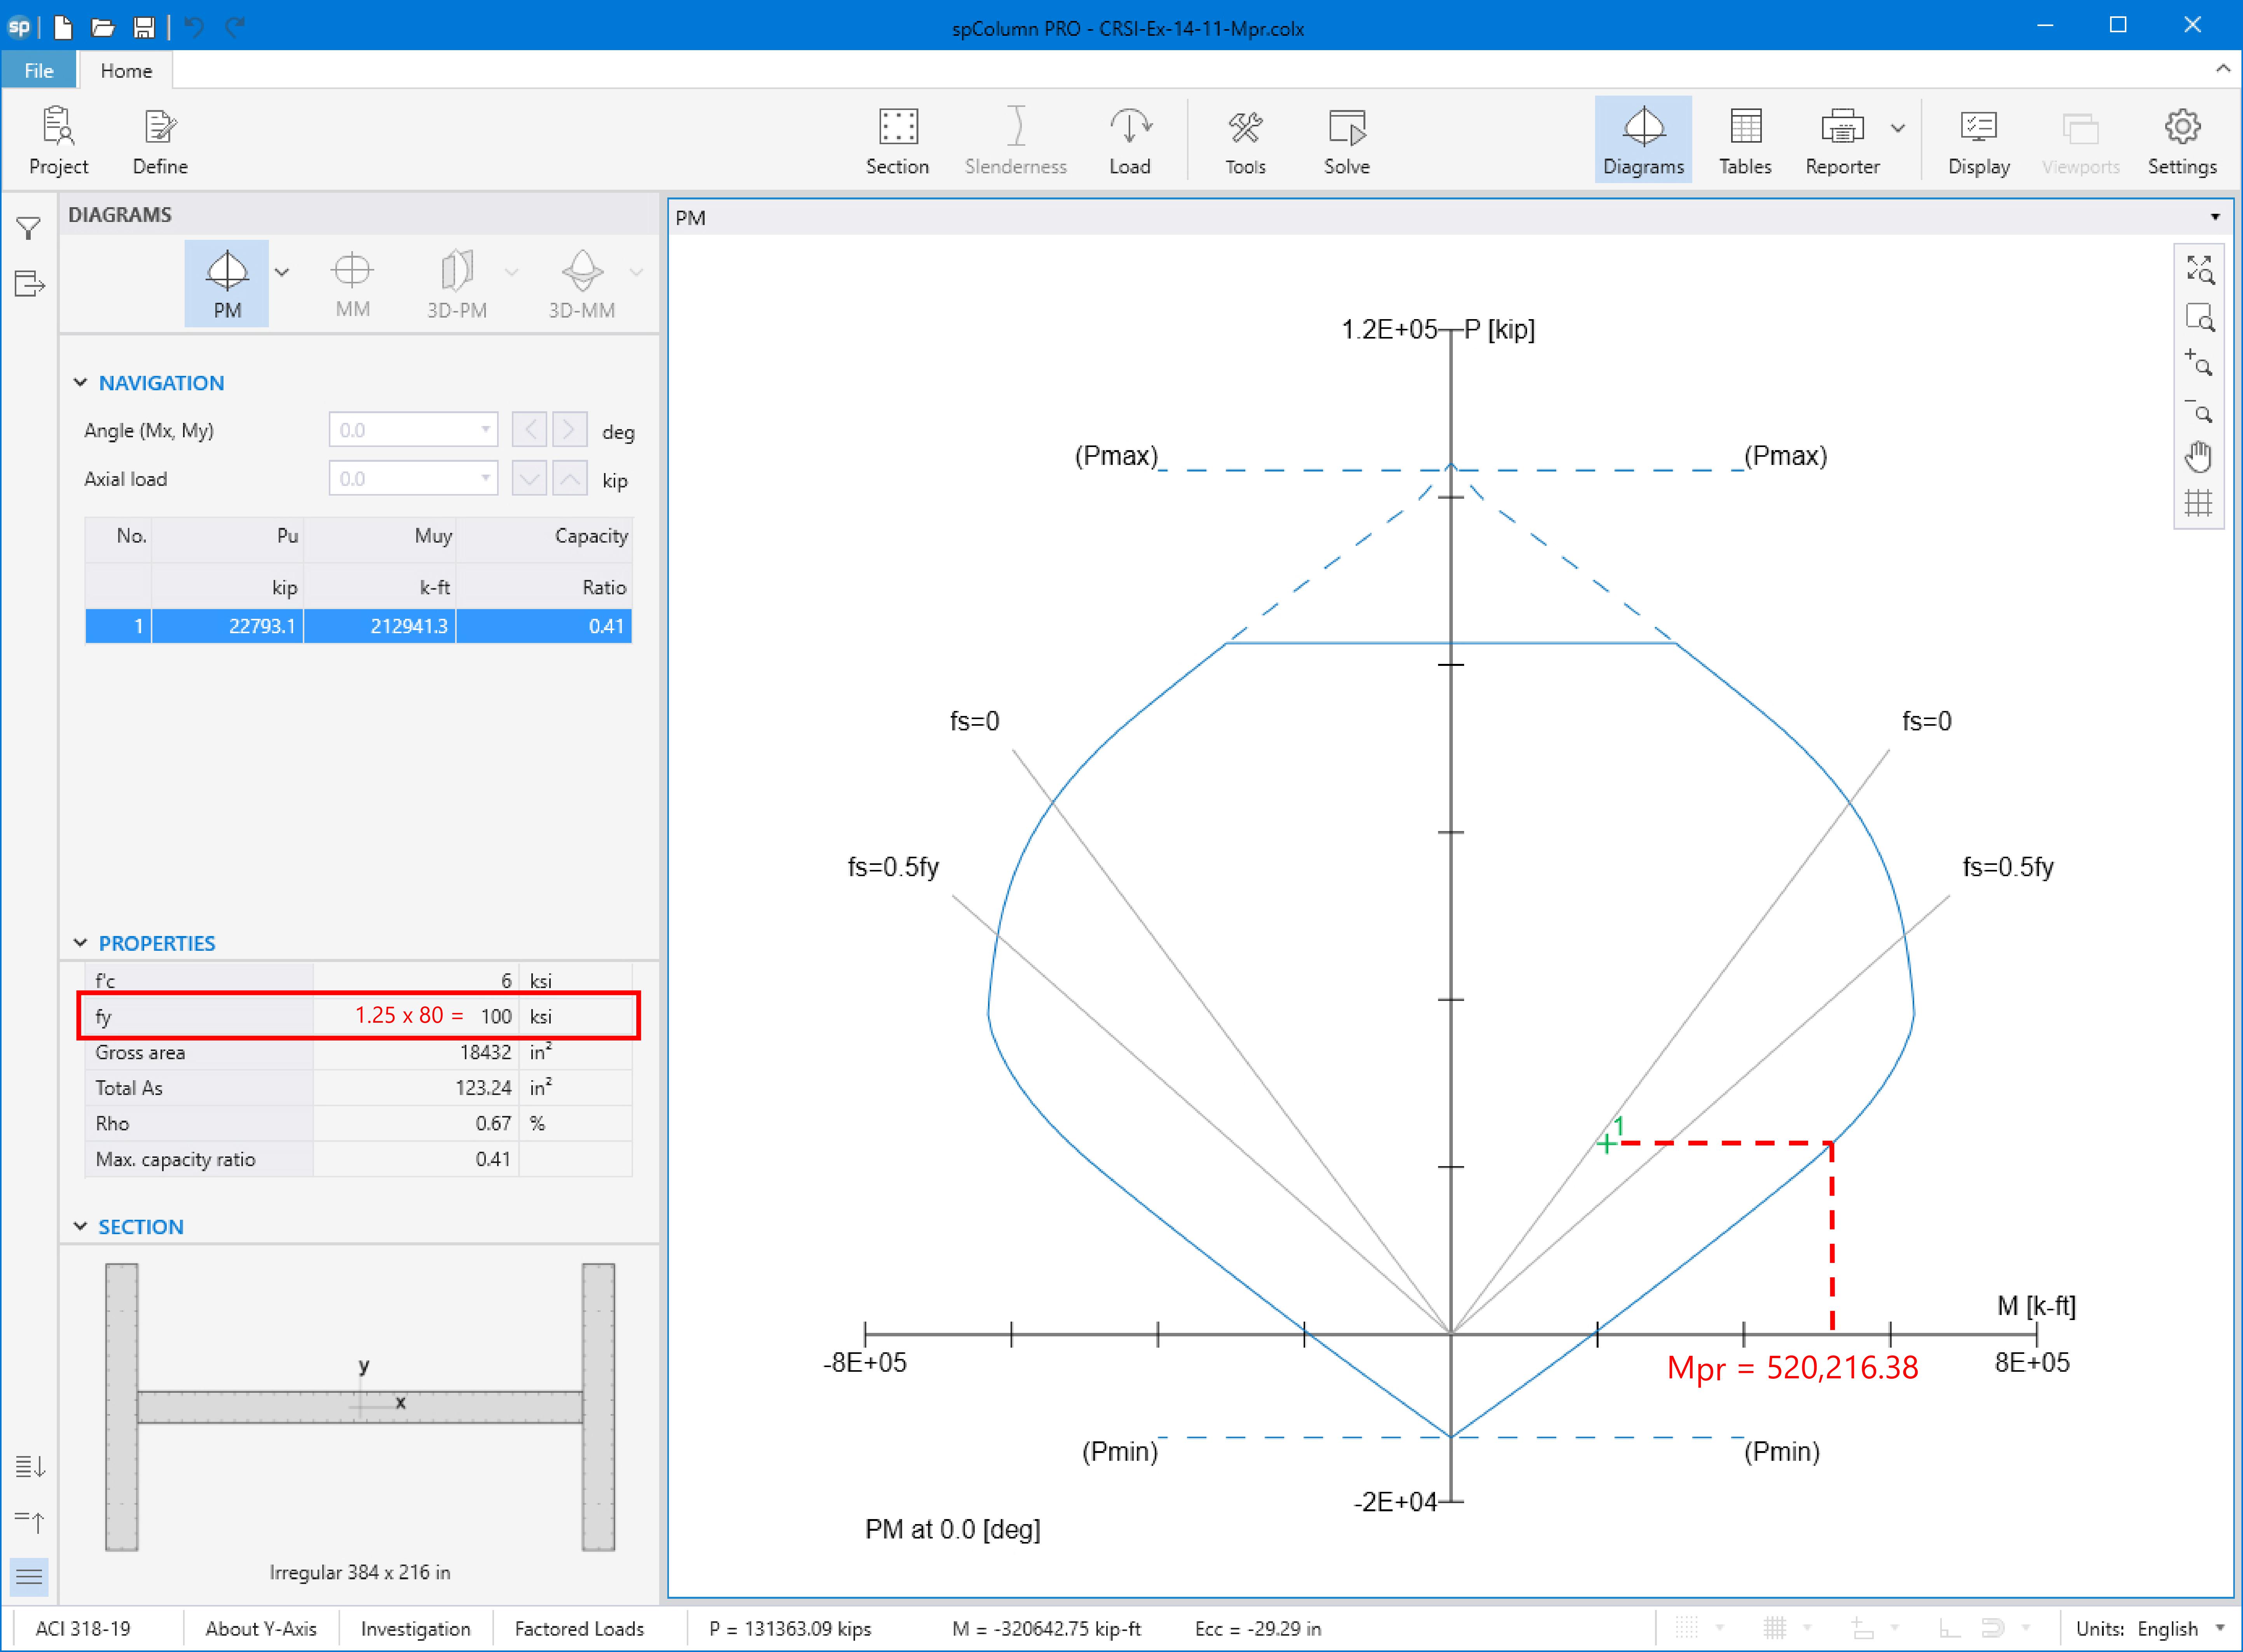Collapse the PROPERTIES section
Viewport: 2243px width, 1652px height.
[x=80, y=943]
